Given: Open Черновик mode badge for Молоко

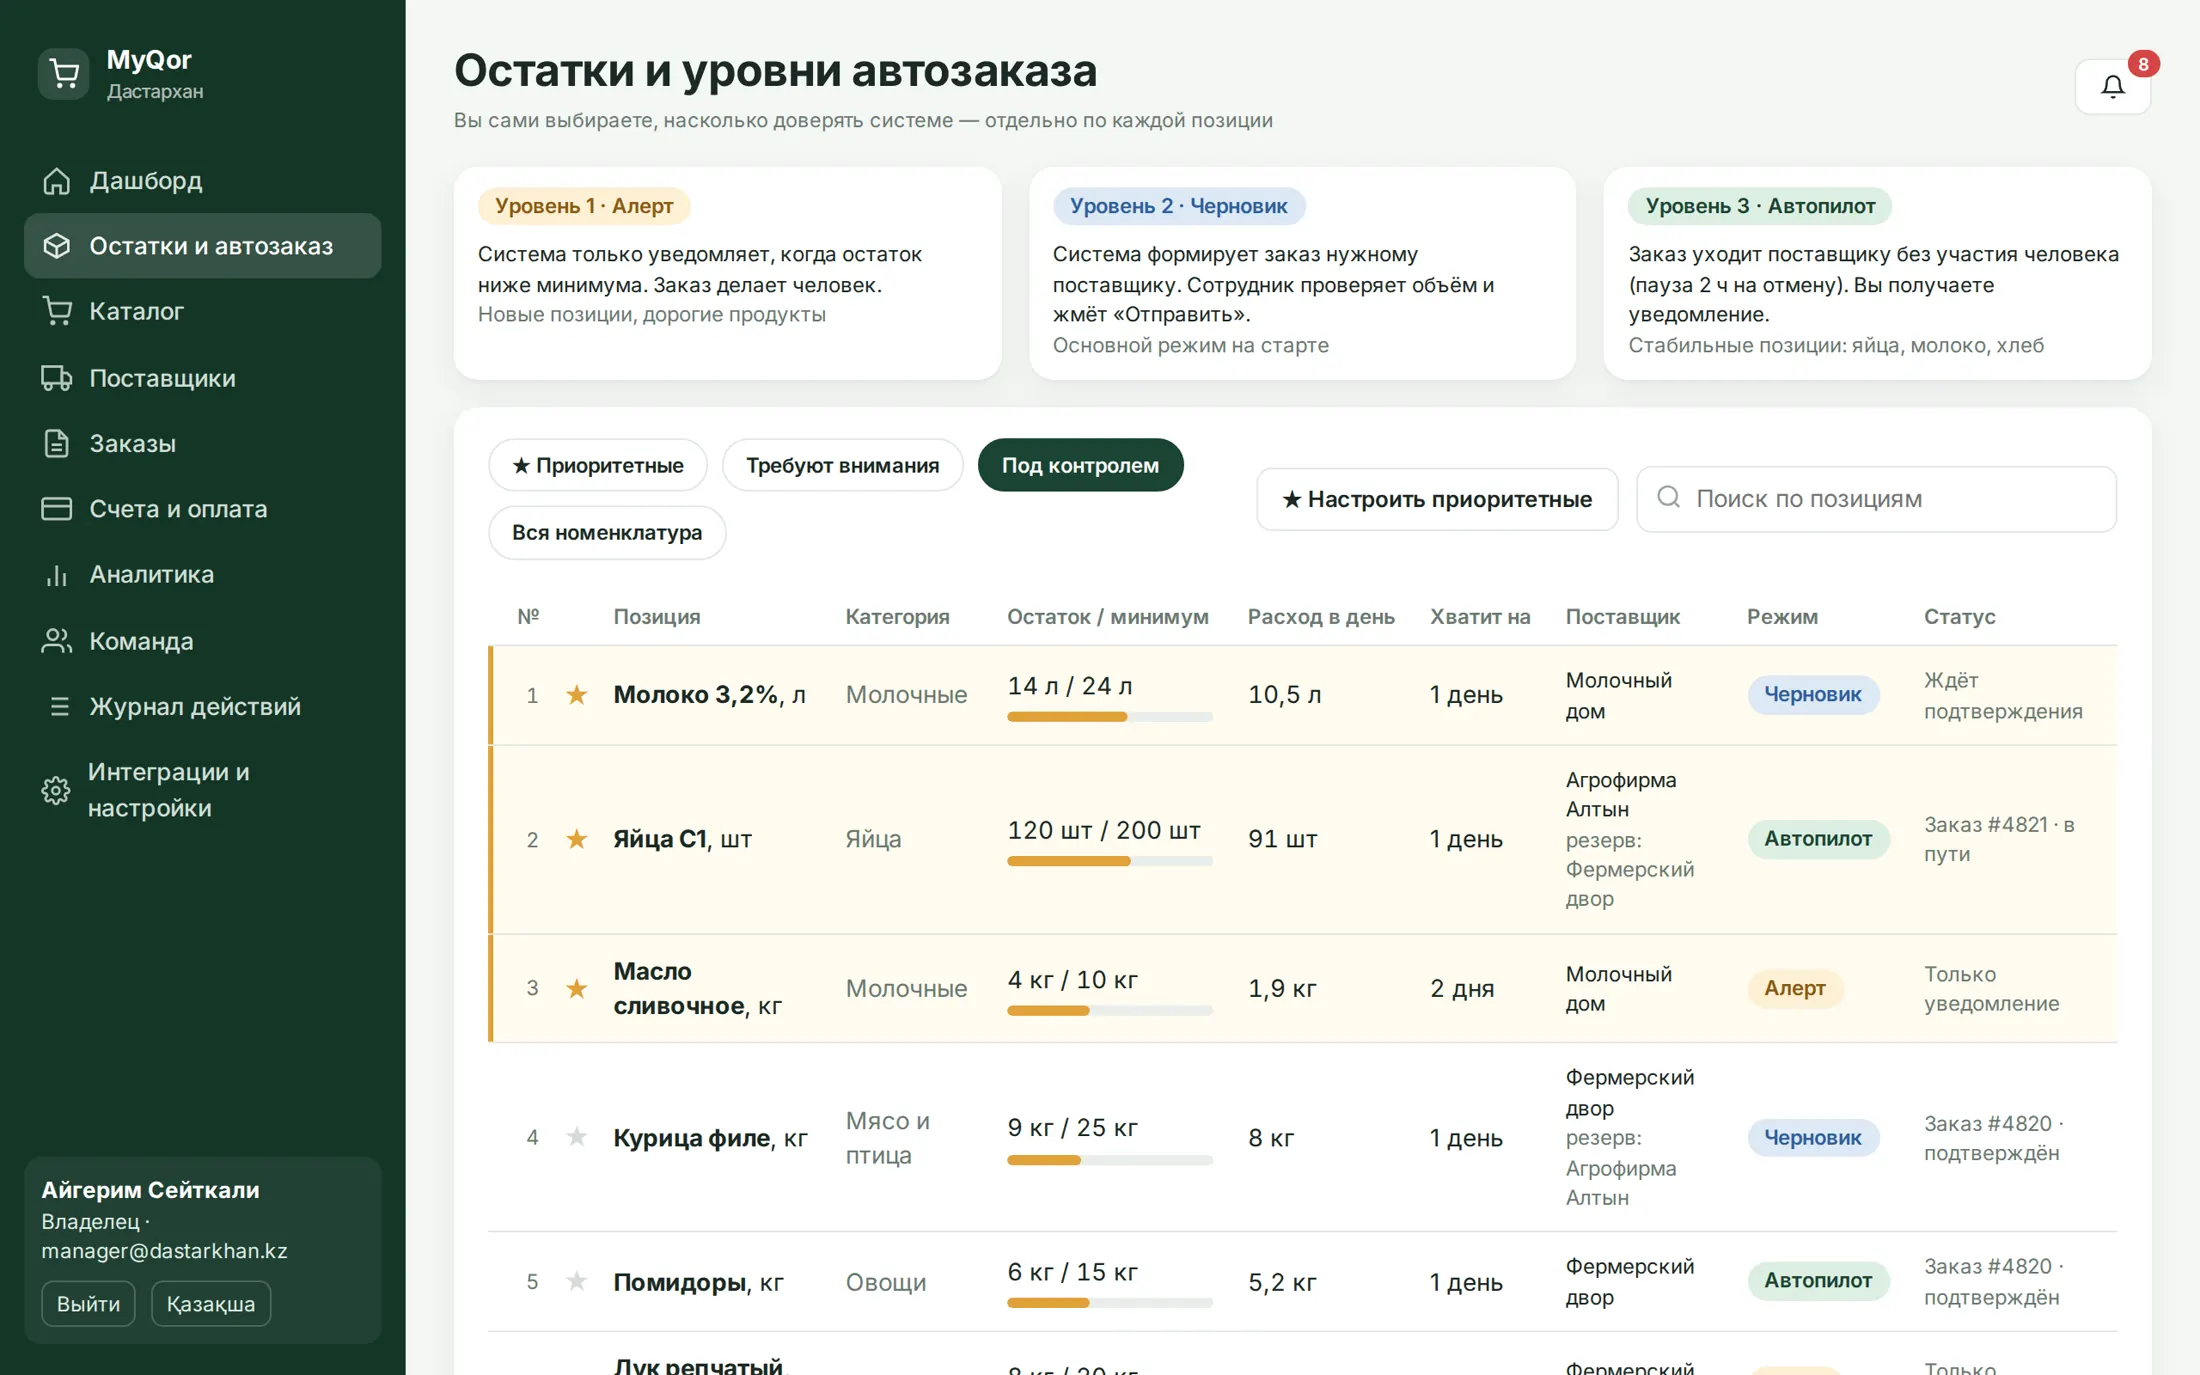Looking at the screenshot, I should [1812, 694].
